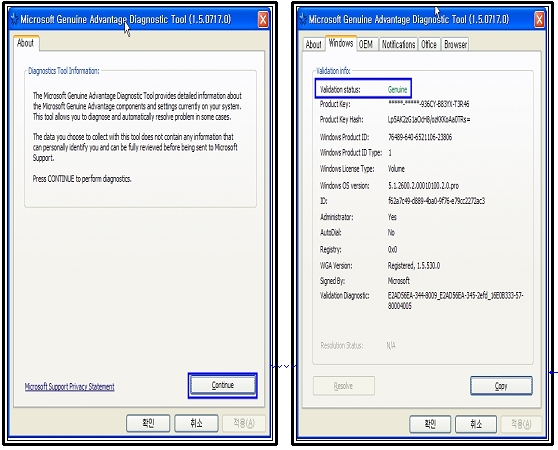Viewport: 558px width, 450px height.
Task: Click 확인 button in right window
Action: [430, 424]
